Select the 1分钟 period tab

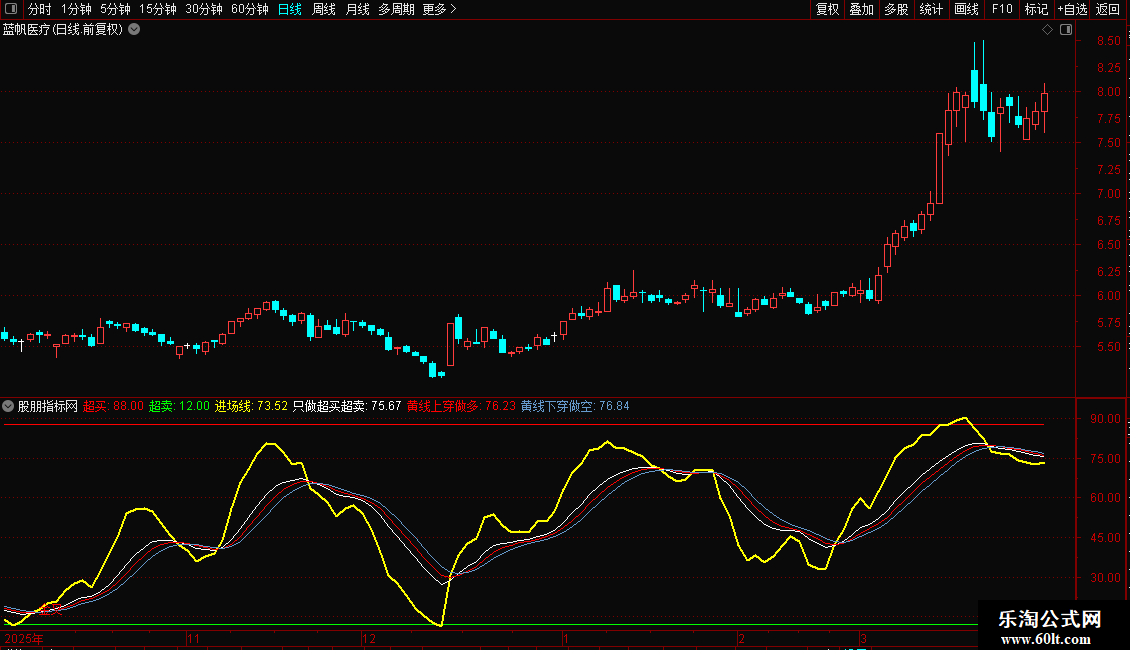[x=76, y=9]
